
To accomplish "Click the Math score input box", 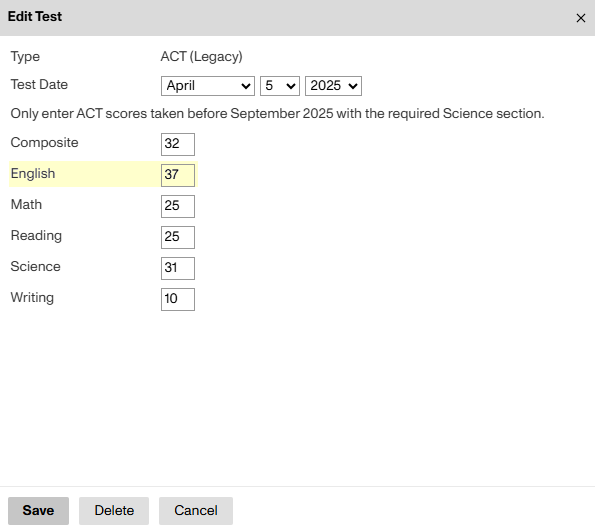I will tap(178, 206).
